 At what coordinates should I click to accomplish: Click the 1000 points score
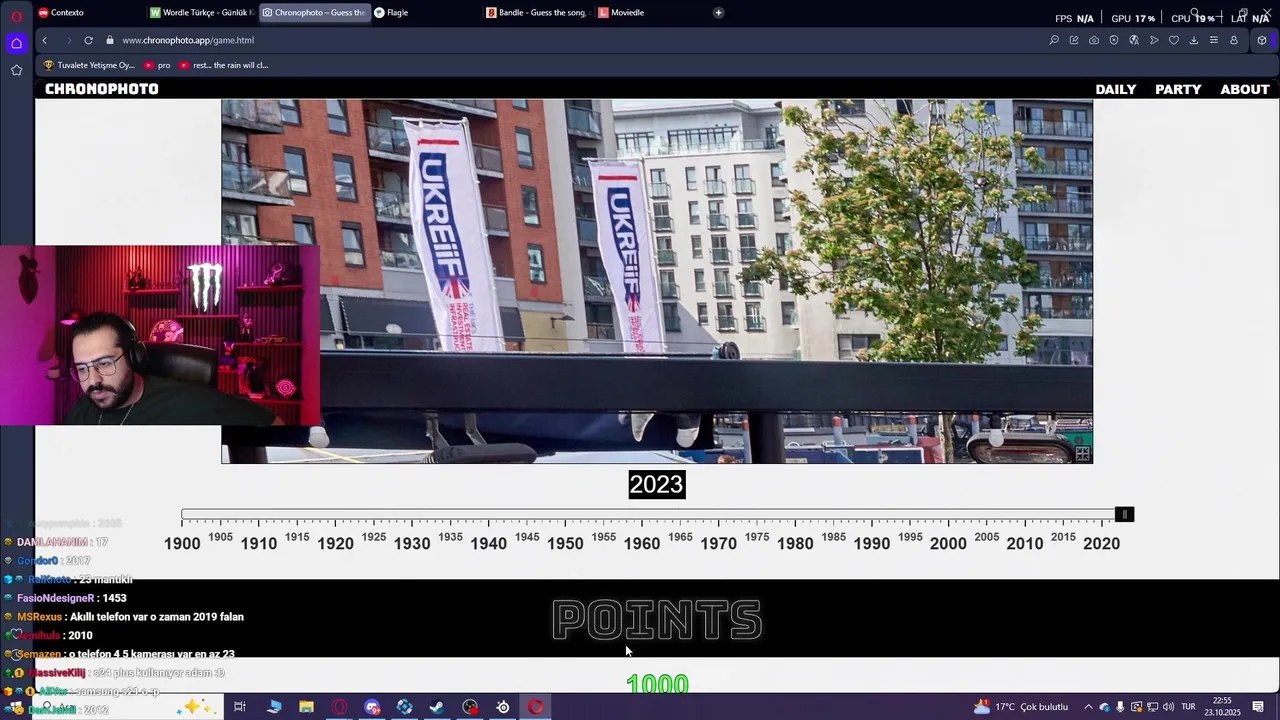coord(657,685)
